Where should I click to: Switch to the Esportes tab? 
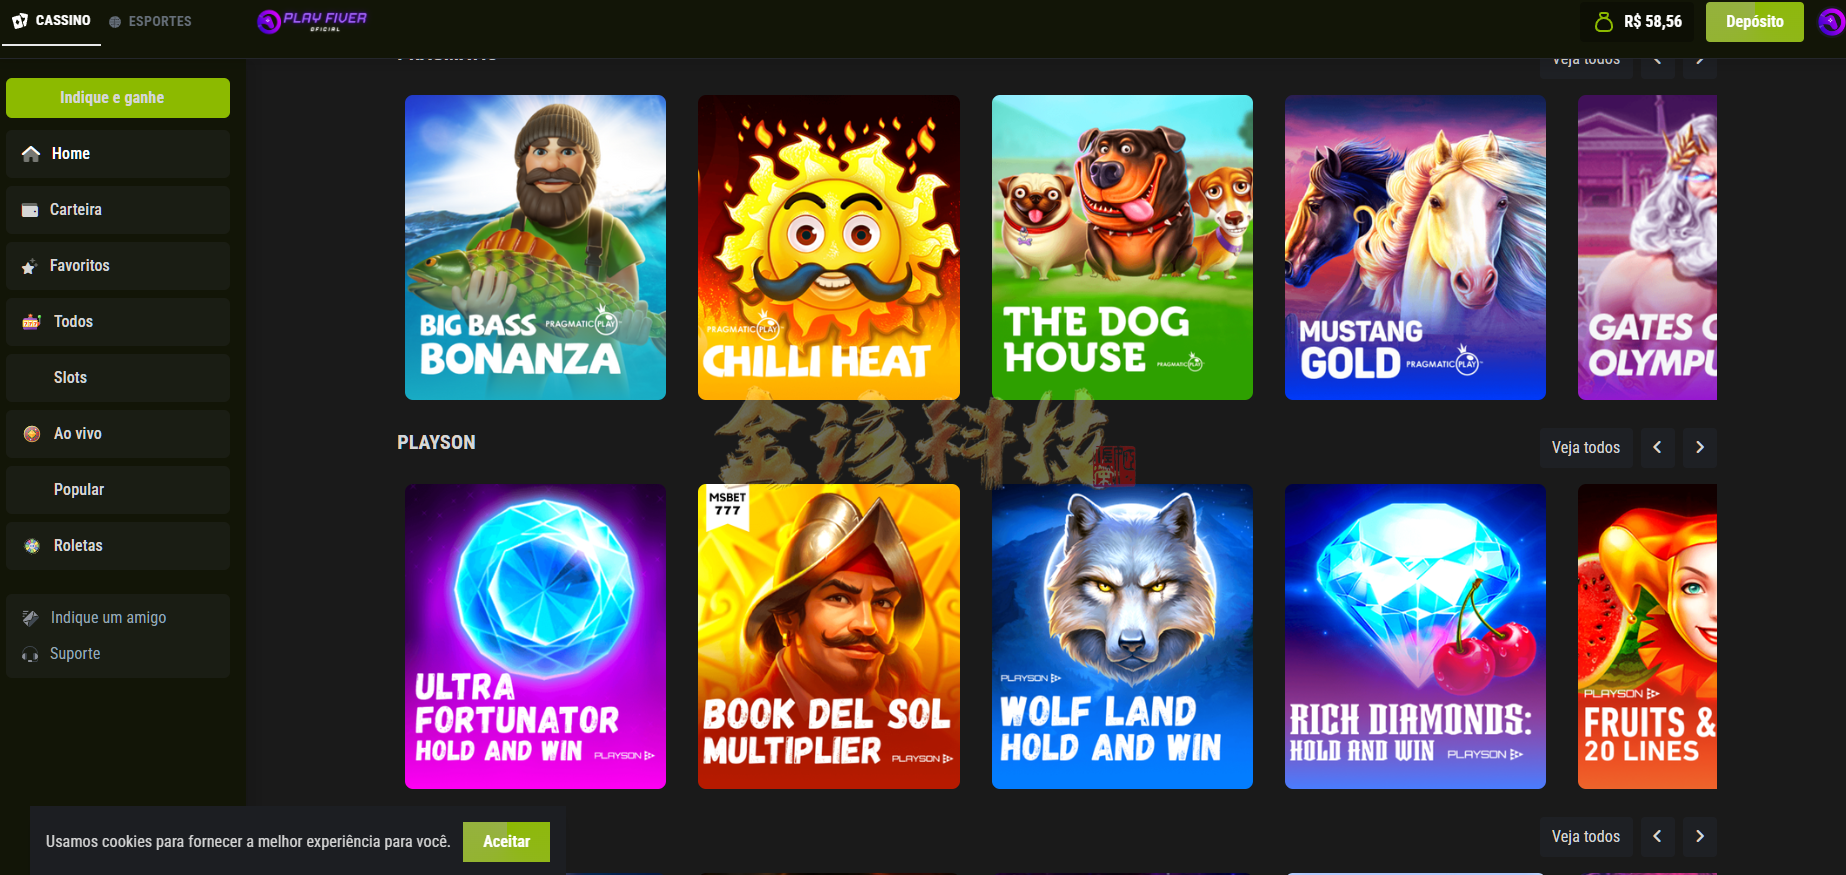click(150, 21)
